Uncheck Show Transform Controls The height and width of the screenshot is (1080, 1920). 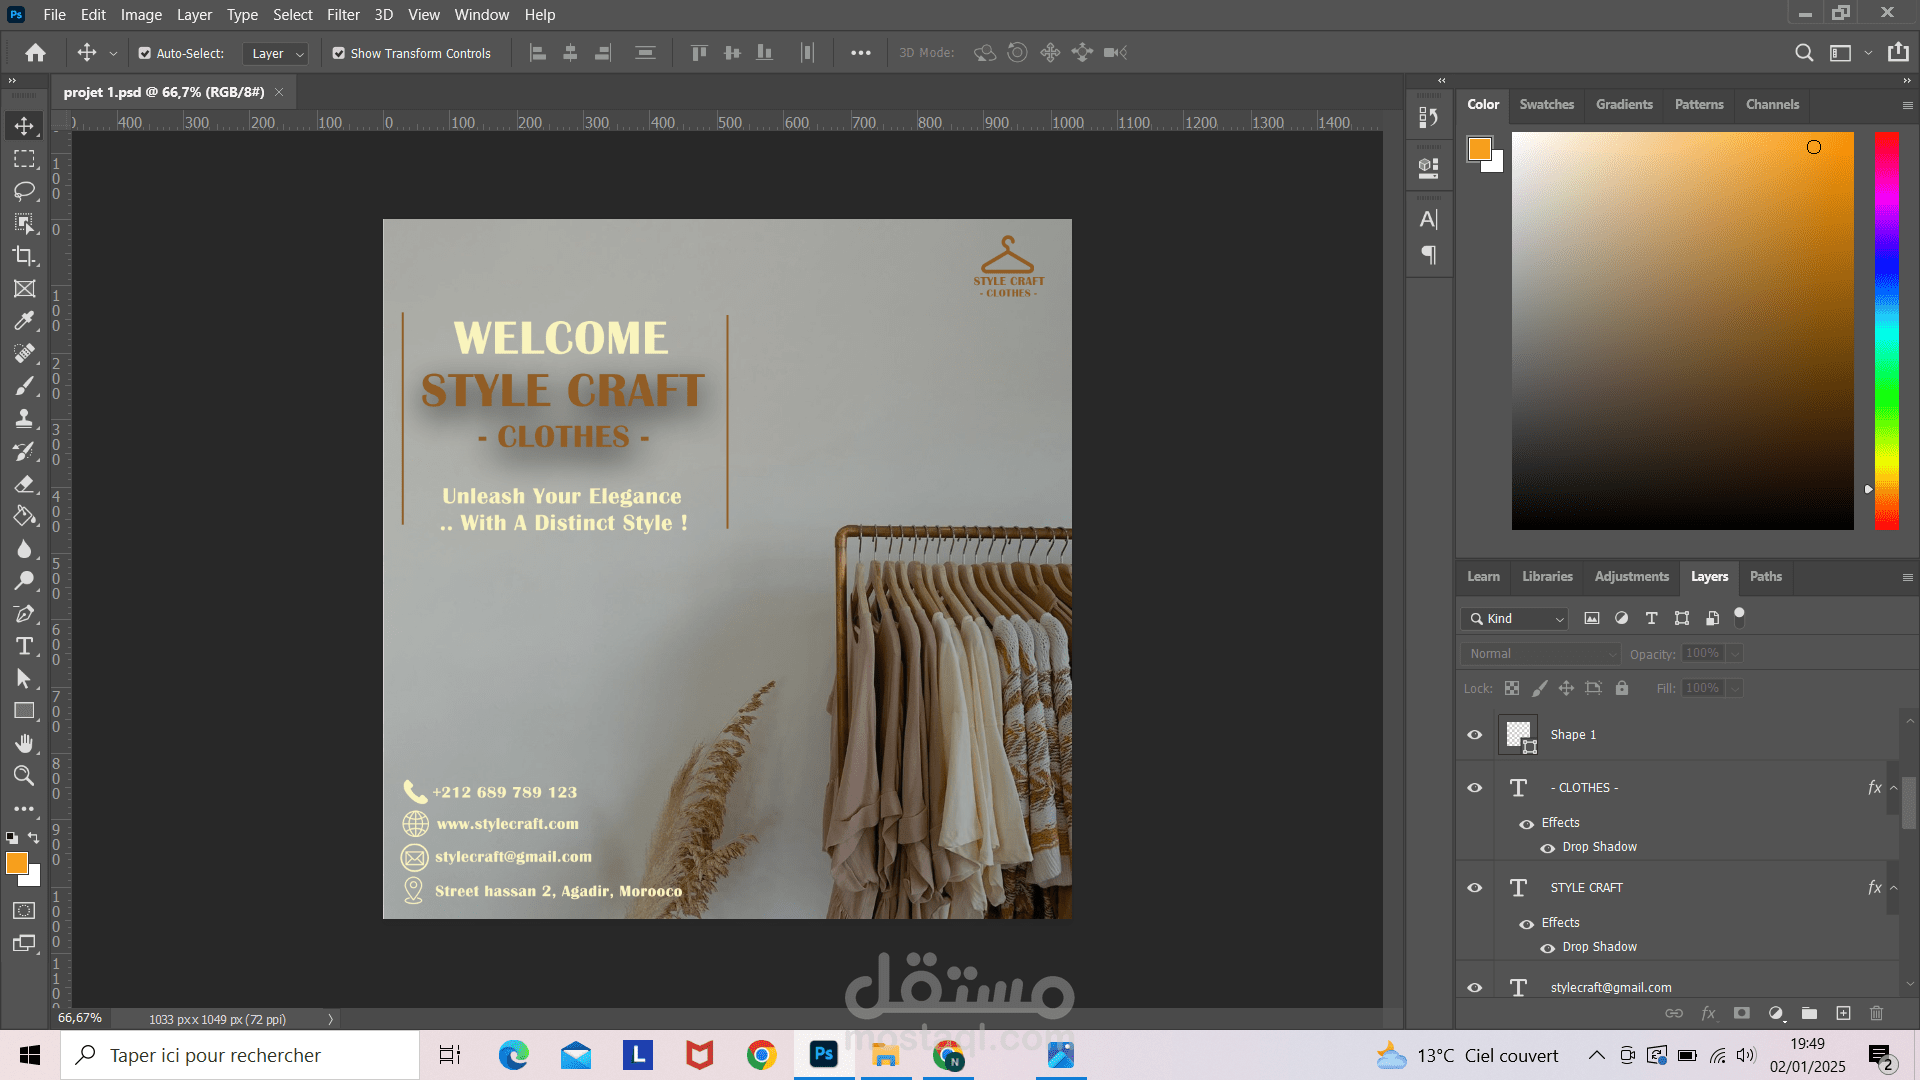pyautogui.click(x=339, y=53)
